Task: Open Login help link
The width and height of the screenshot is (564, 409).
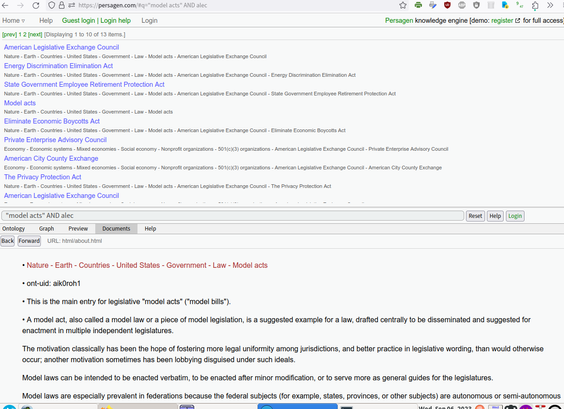Action: (x=115, y=21)
